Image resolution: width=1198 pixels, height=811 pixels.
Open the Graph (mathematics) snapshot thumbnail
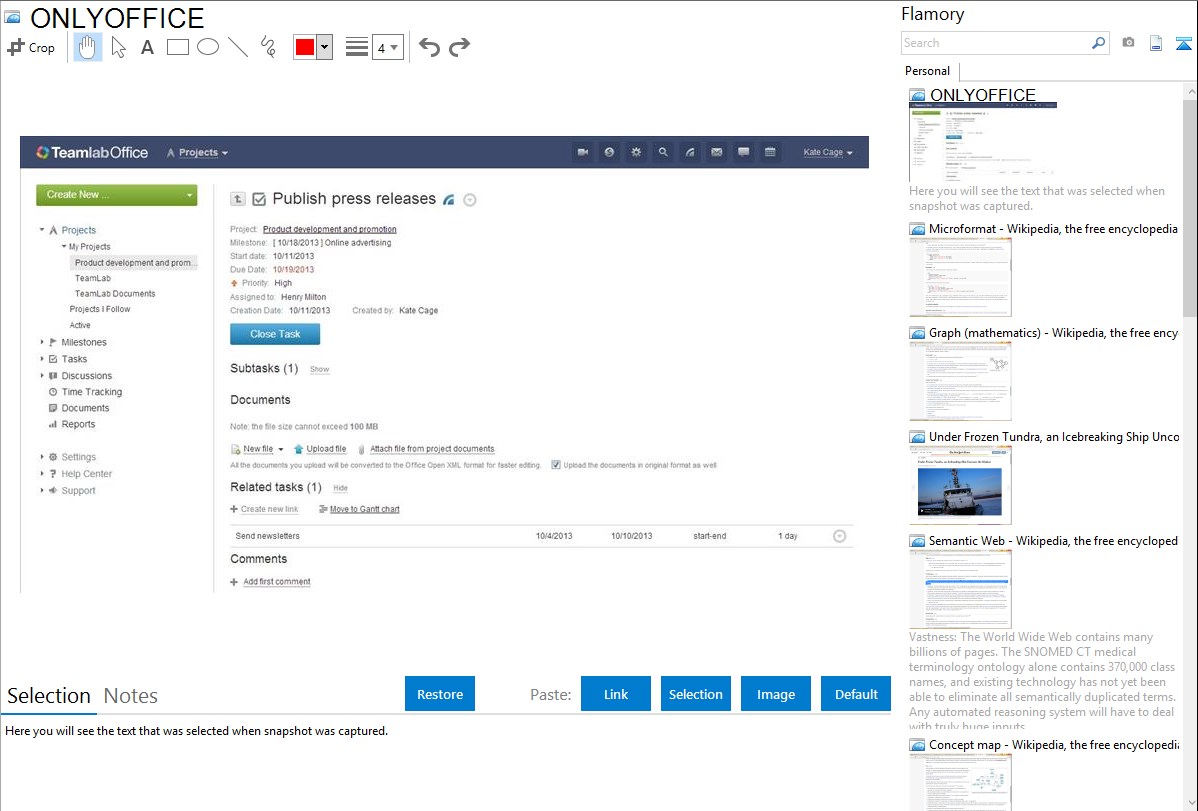[960, 381]
